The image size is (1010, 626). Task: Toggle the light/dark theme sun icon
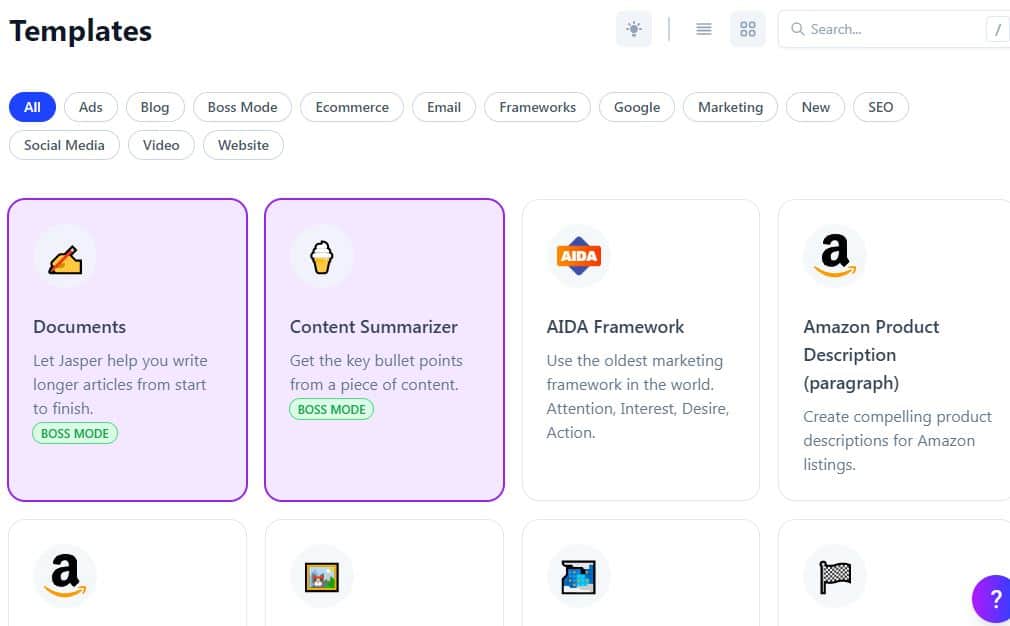click(x=634, y=29)
